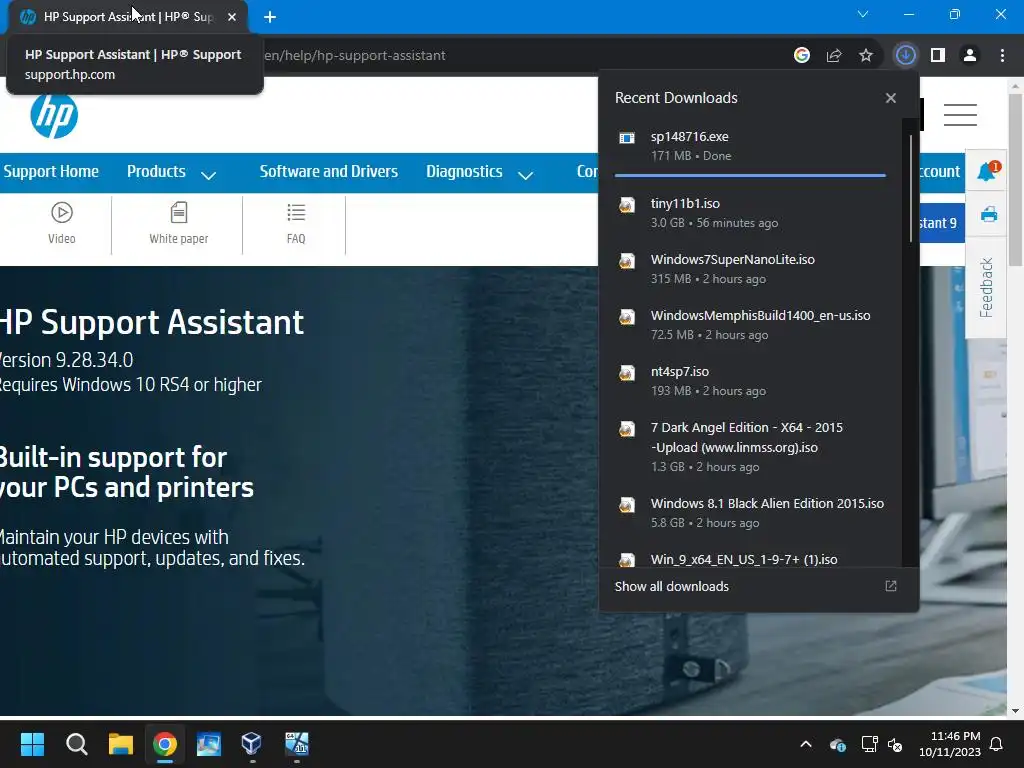Open Chrome three-dot menu

tap(1002, 55)
